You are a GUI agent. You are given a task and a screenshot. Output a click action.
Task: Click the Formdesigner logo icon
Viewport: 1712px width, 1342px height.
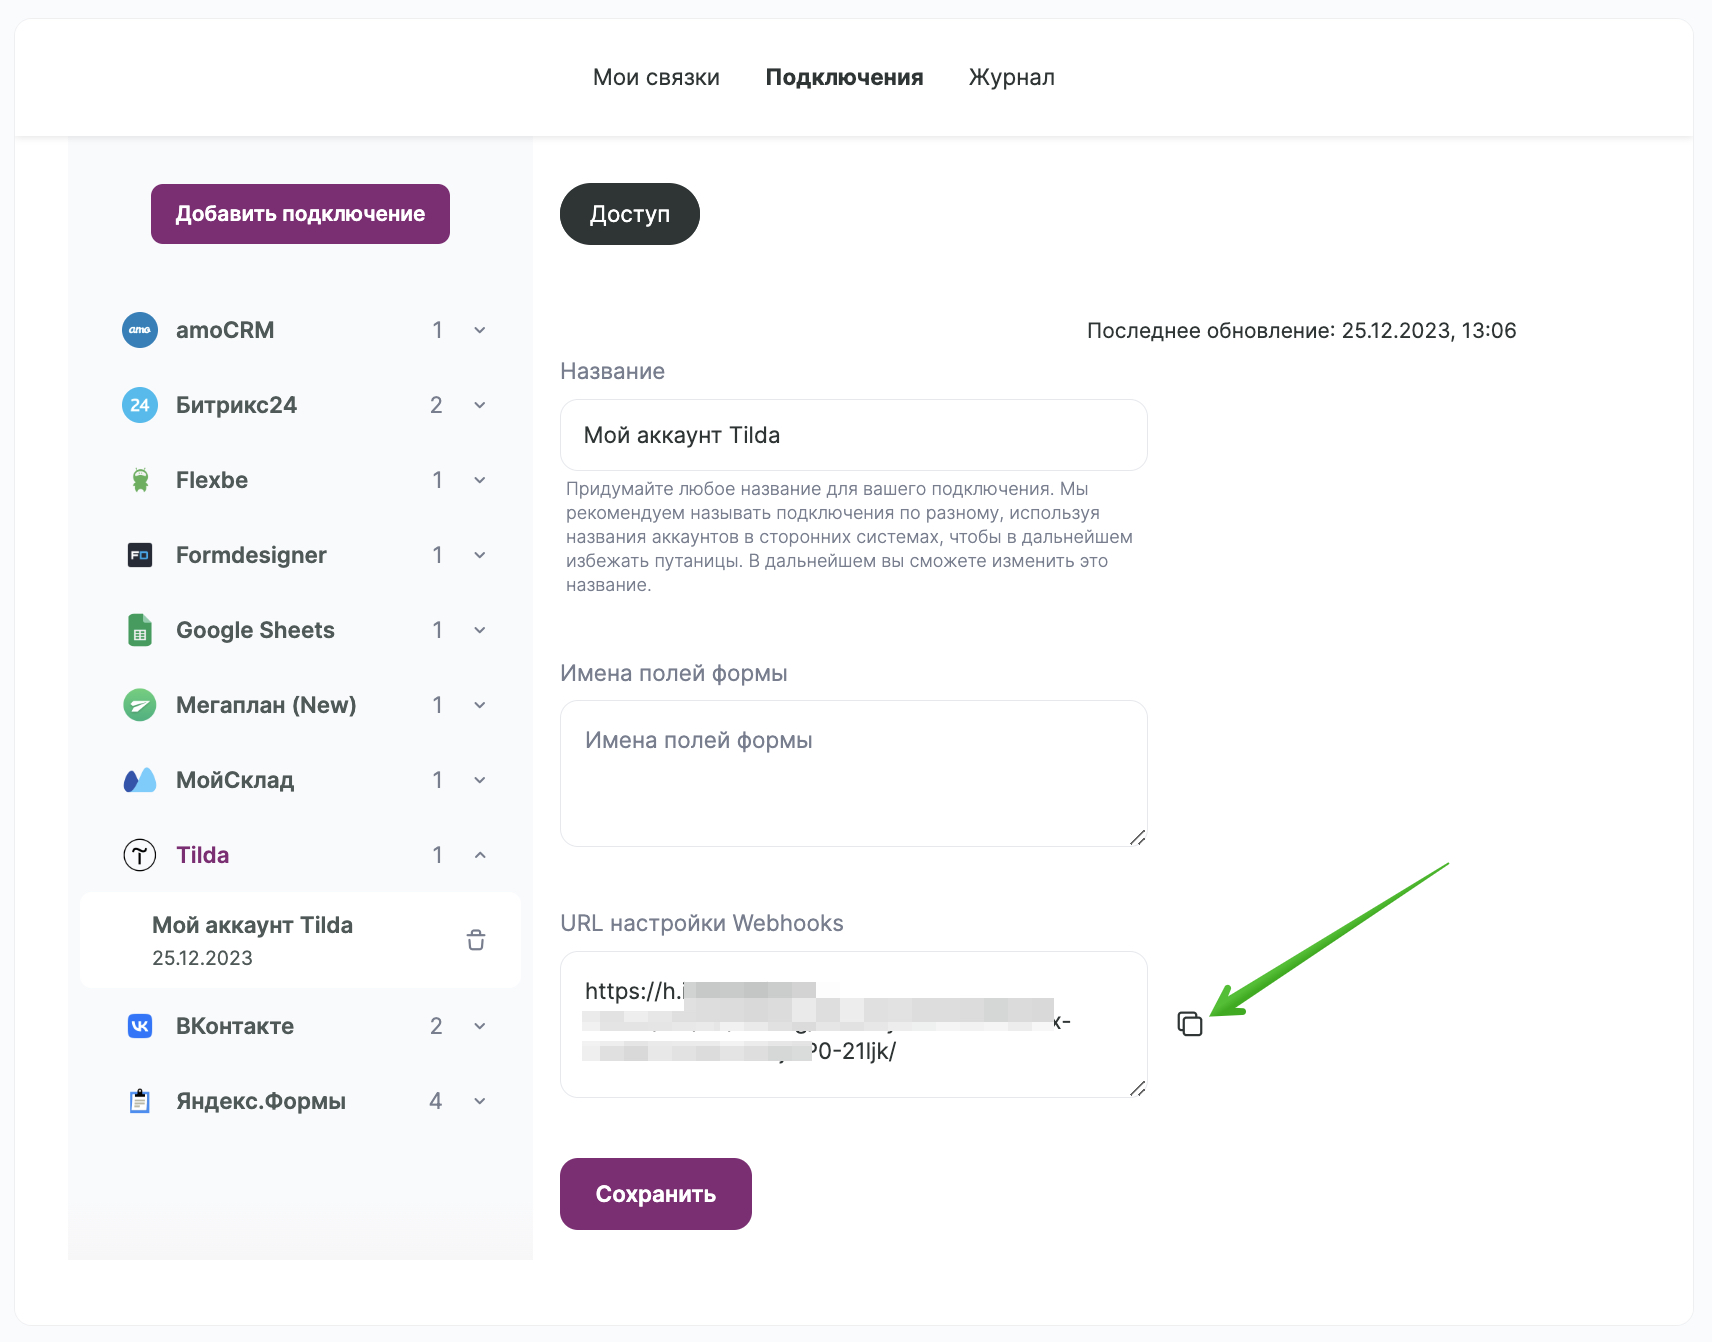click(x=140, y=555)
